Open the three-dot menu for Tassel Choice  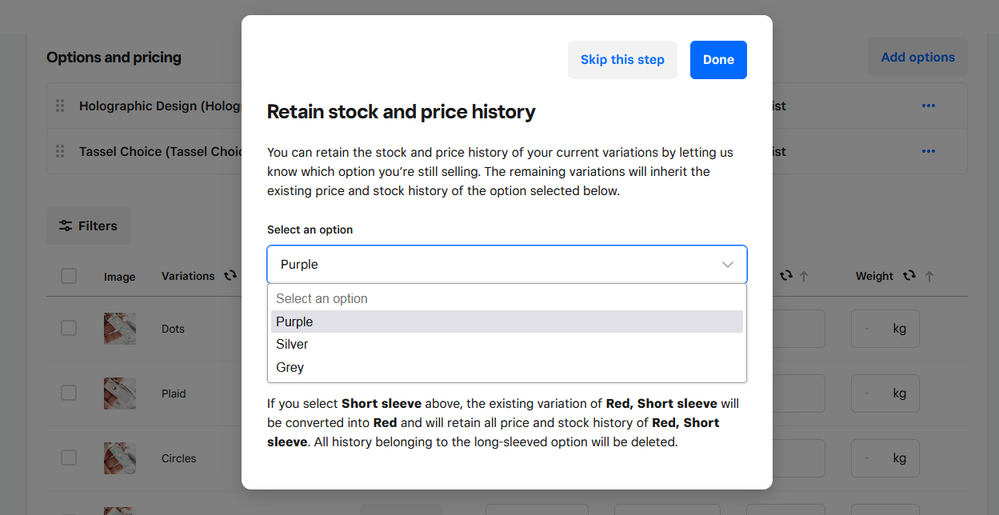(928, 152)
